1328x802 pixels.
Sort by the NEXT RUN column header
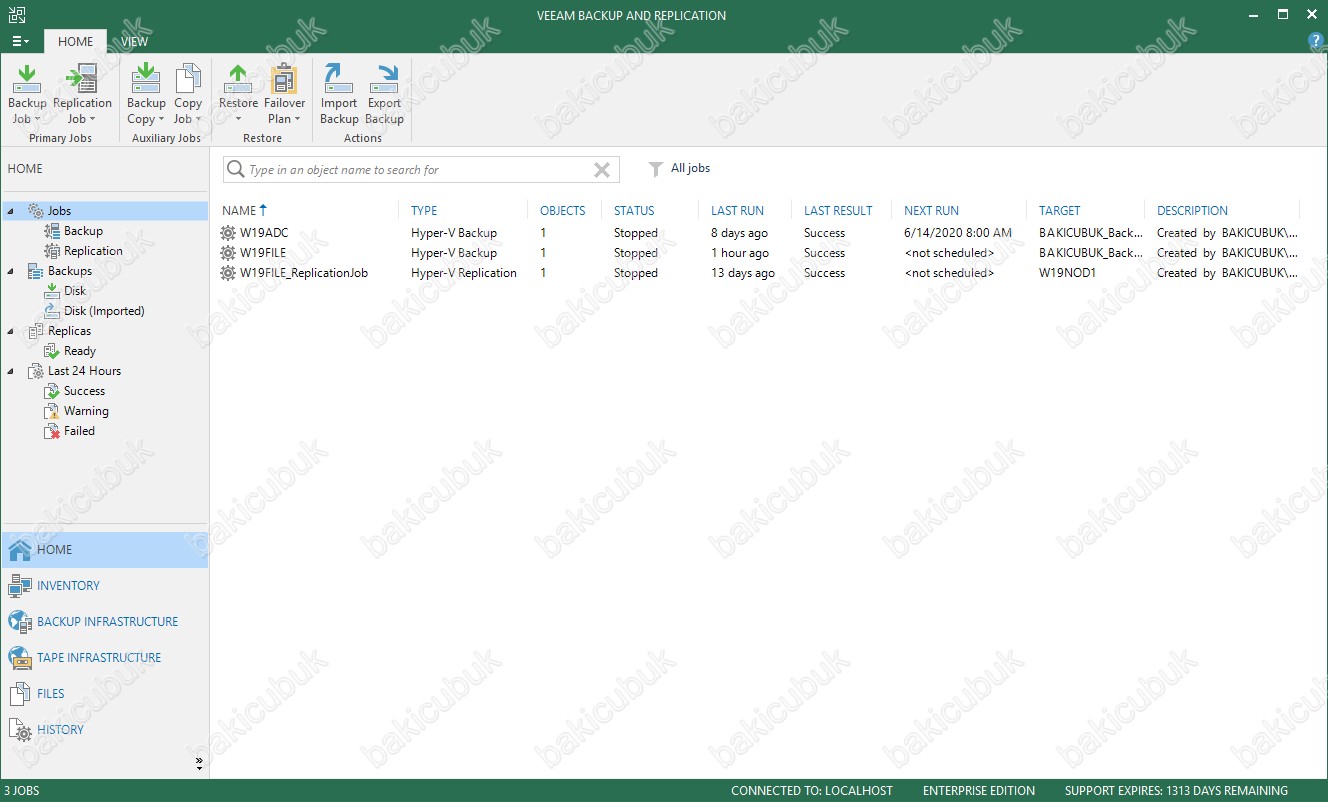931,211
